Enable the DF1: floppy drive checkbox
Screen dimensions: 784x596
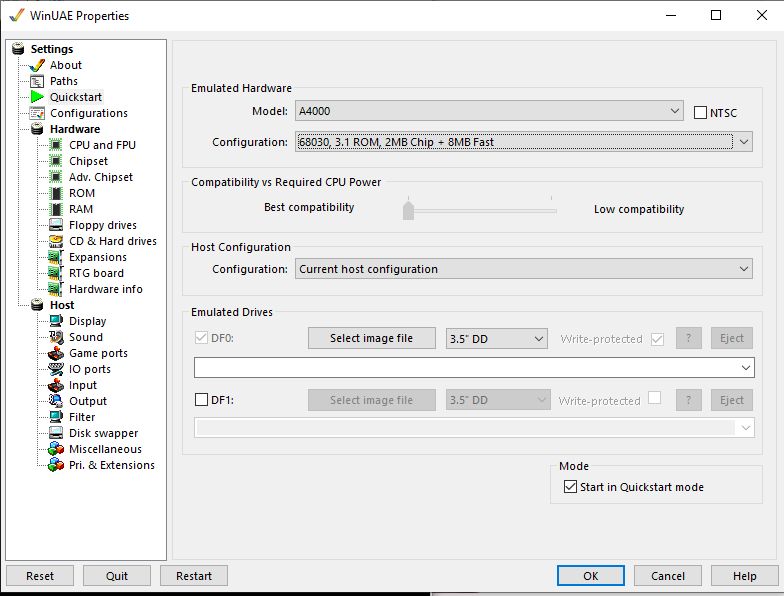tap(201, 400)
